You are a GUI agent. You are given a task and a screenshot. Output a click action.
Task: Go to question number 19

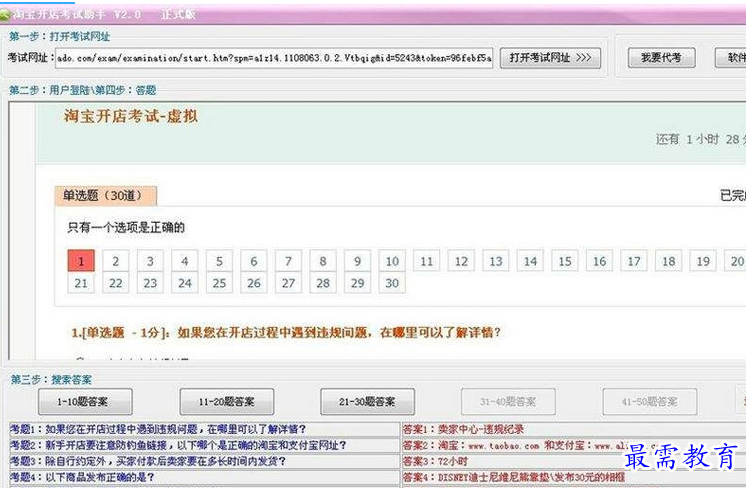pyautogui.click(x=703, y=261)
